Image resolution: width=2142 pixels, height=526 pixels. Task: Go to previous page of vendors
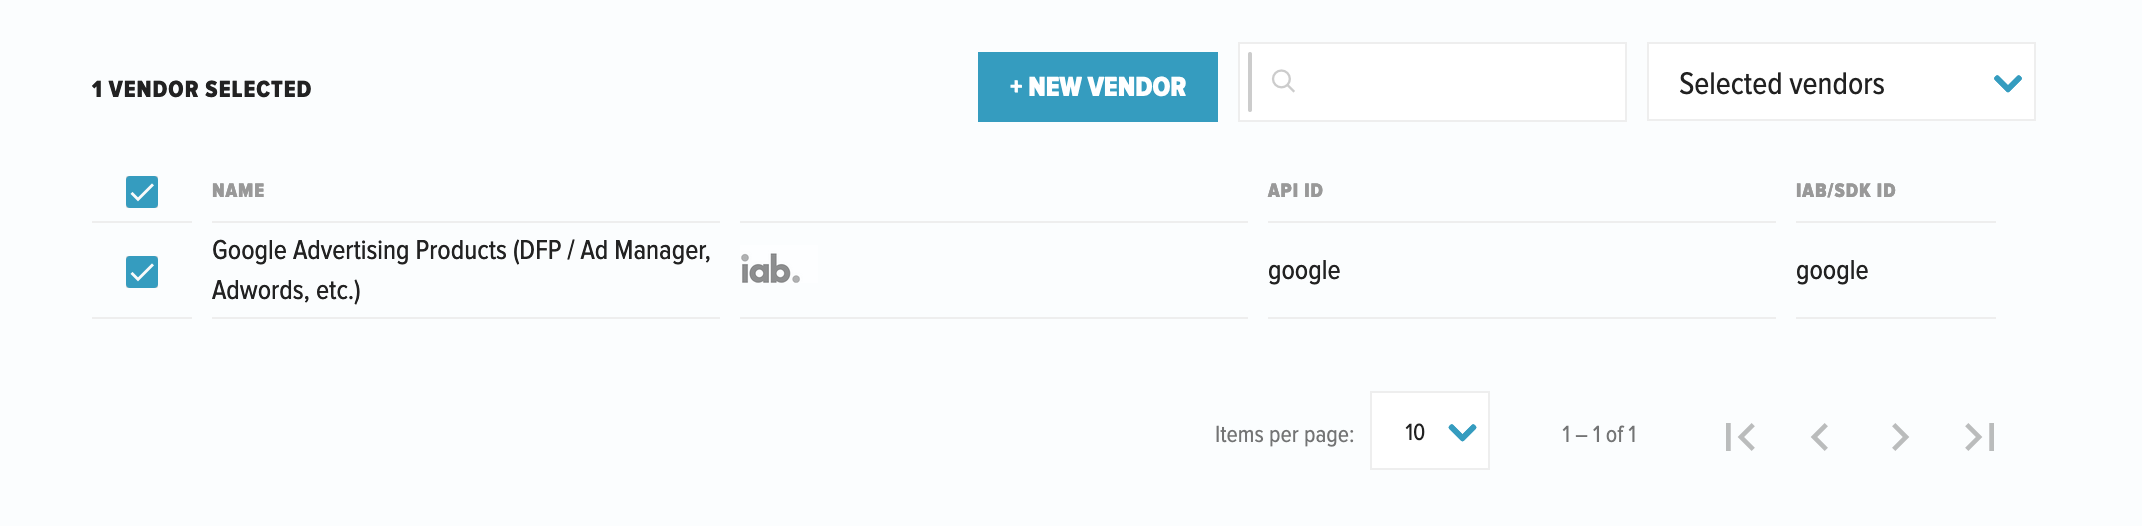pos(1820,437)
